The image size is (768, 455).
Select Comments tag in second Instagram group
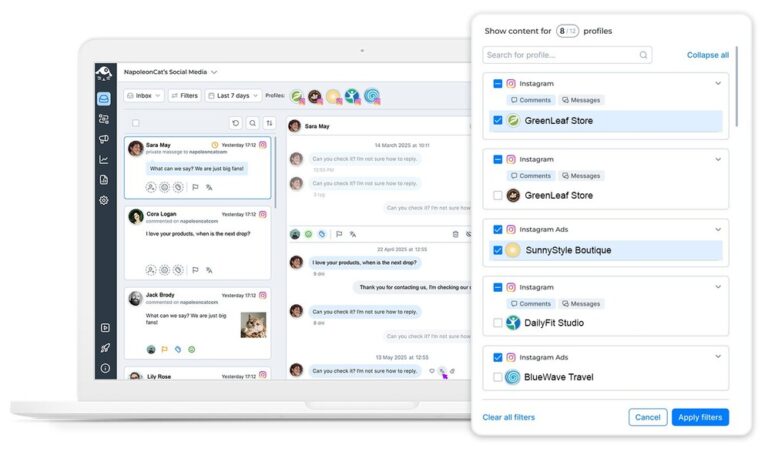[531, 176]
